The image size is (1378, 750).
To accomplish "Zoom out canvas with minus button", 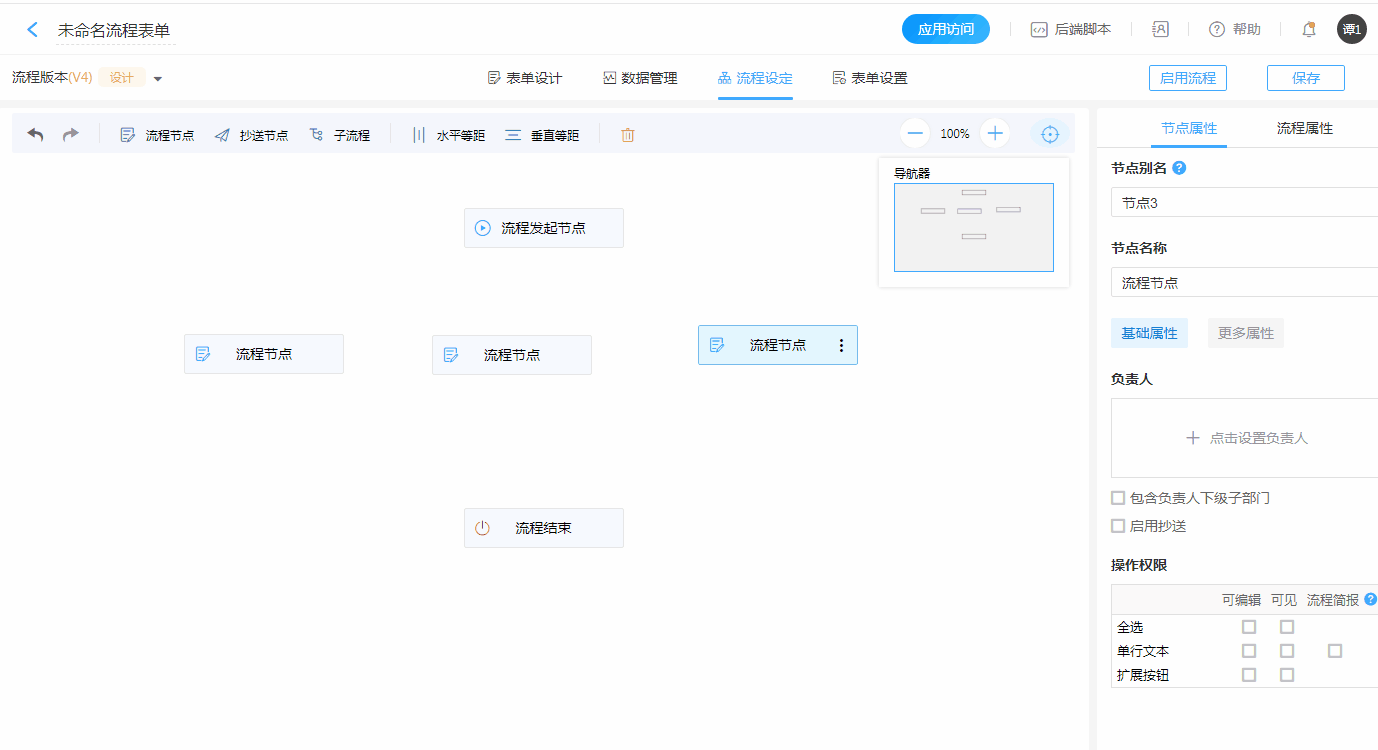I will pos(914,134).
